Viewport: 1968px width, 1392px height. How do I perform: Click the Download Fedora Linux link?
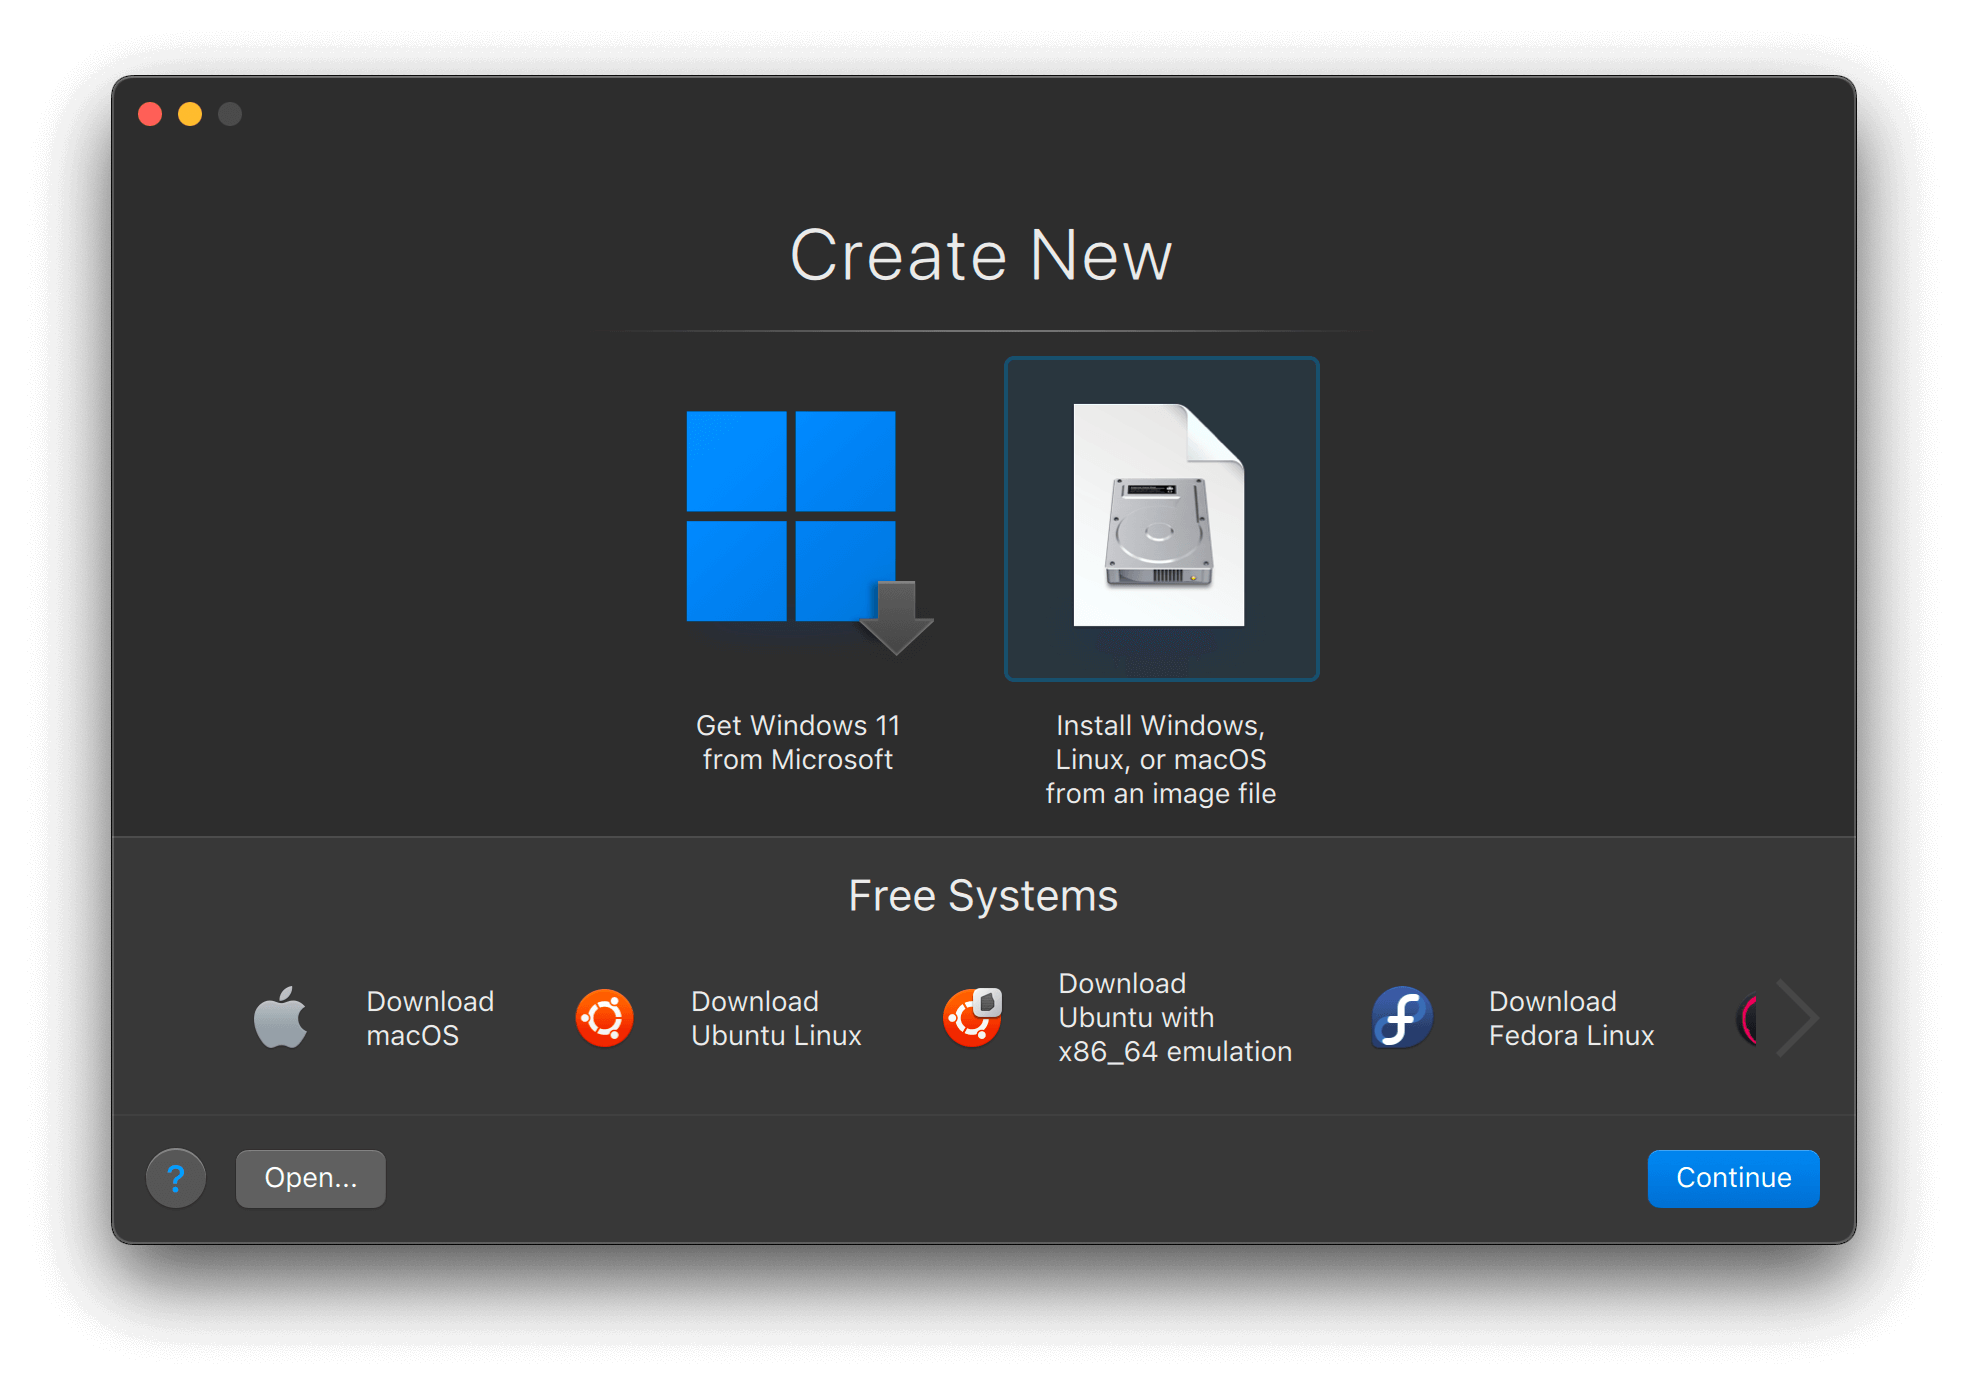[x=1572, y=1017]
